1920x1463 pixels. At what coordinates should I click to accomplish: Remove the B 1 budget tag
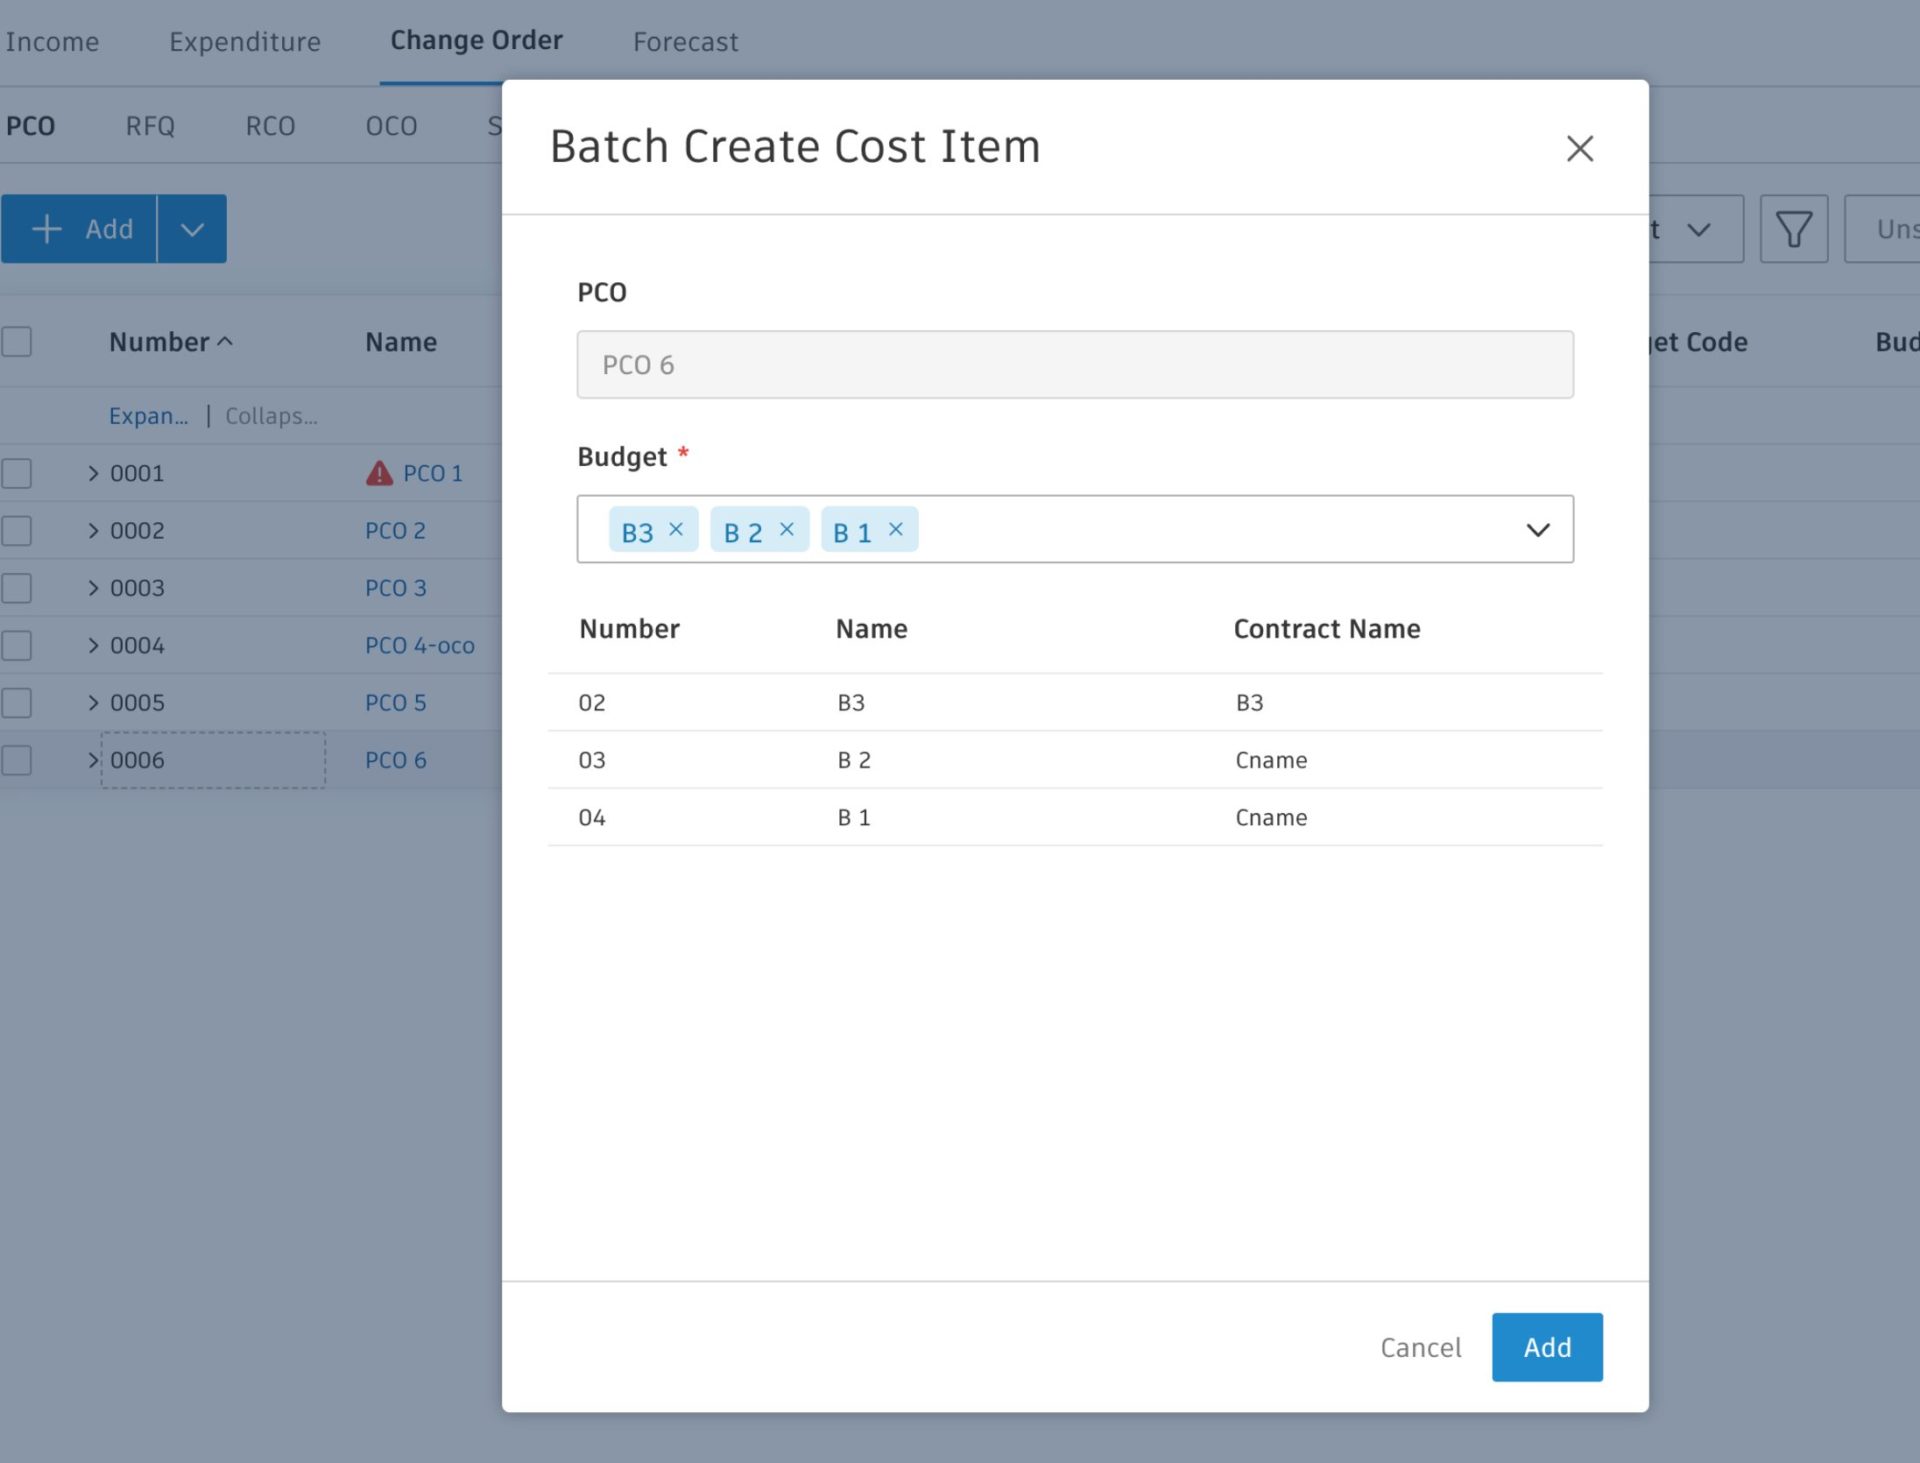point(897,528)
